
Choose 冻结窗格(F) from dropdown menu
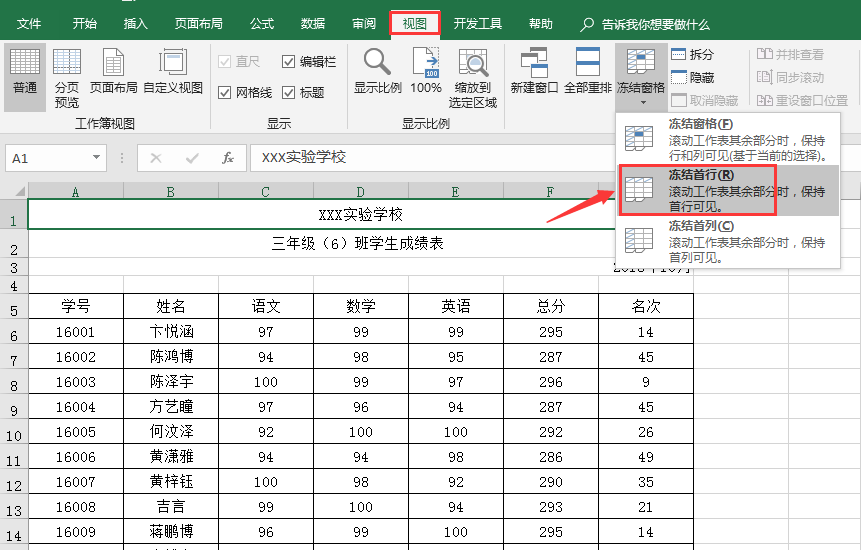click(728, 139)
